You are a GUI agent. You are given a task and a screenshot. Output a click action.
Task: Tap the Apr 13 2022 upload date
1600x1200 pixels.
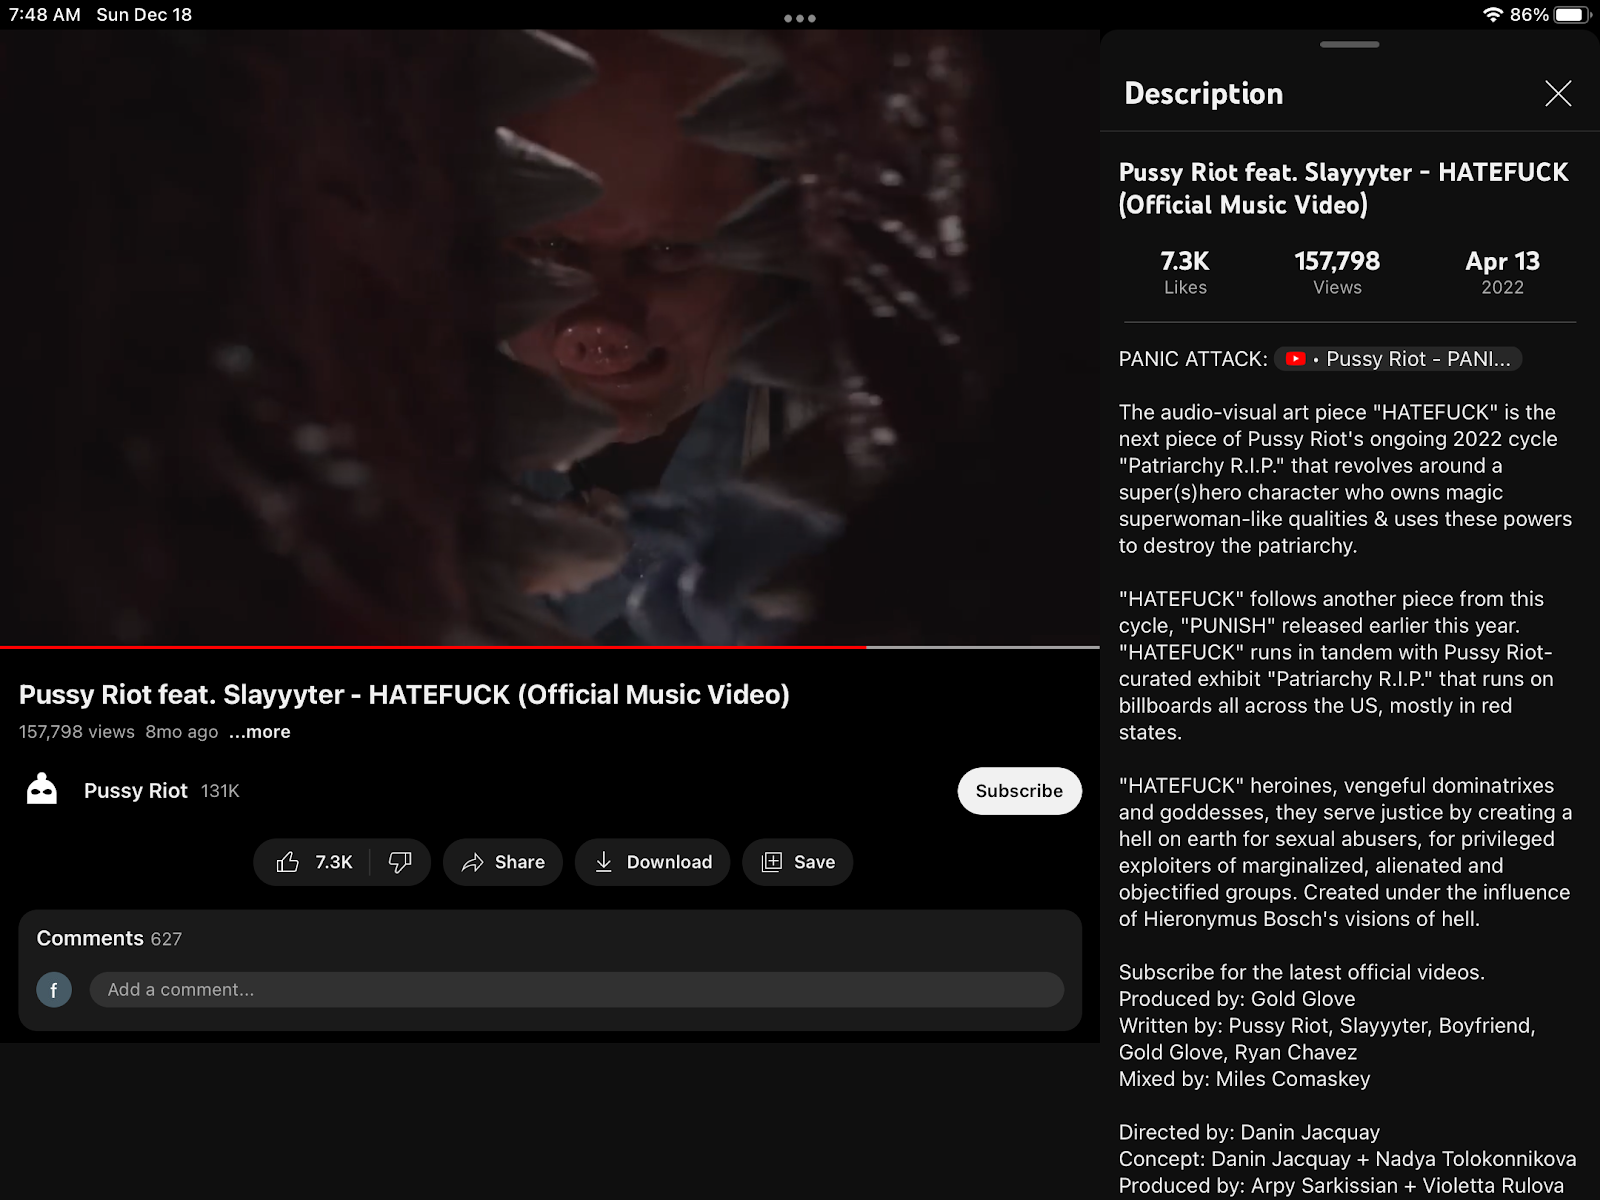point(1502,272)
